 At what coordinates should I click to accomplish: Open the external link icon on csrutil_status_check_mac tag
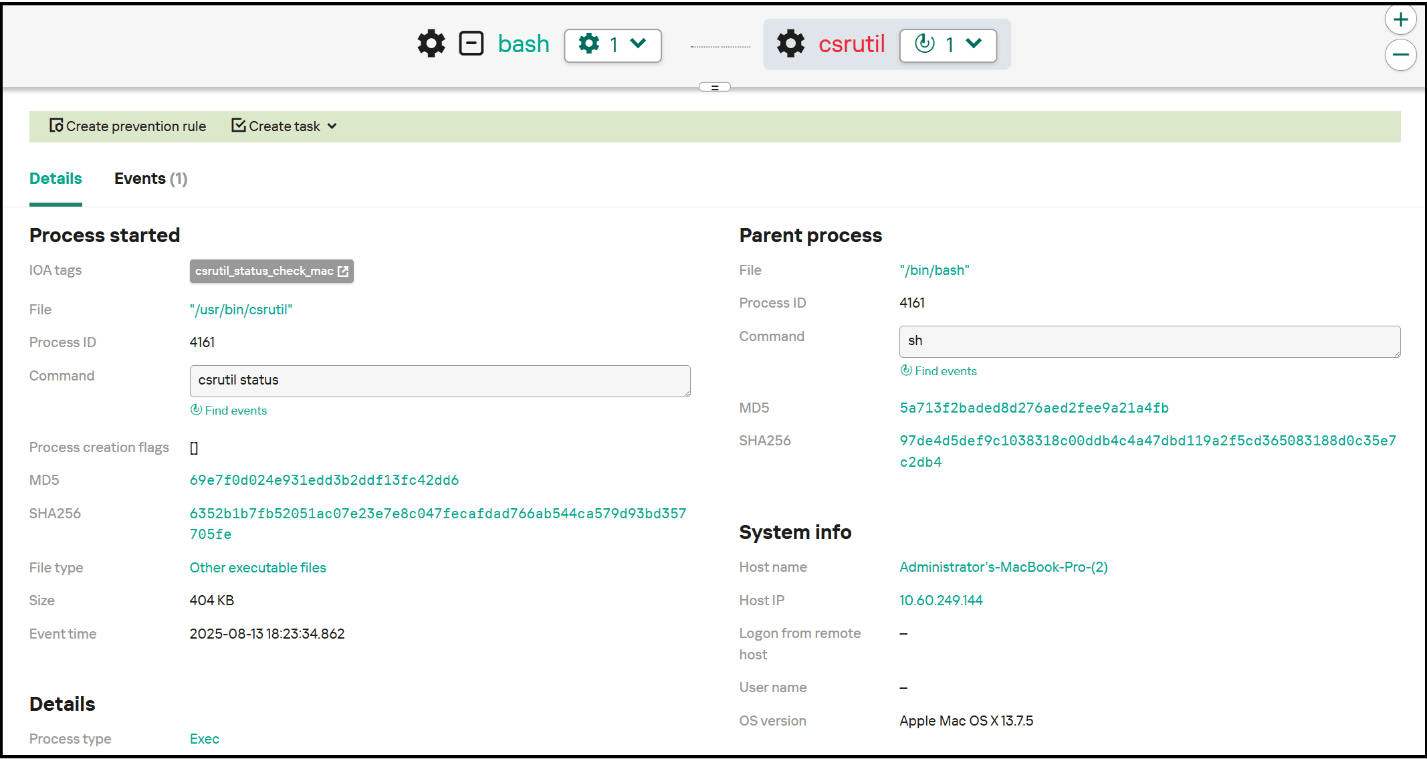tap(344, 270)
